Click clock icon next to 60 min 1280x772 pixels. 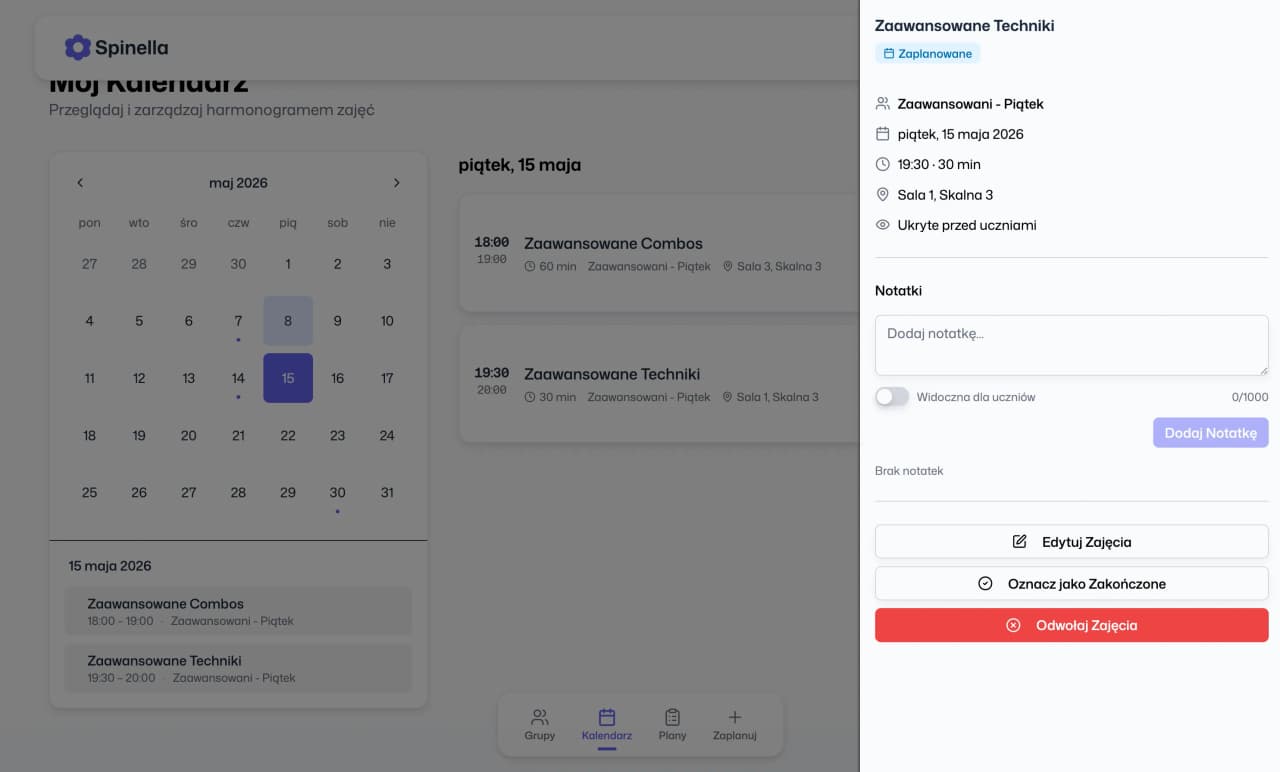point(530,267)
